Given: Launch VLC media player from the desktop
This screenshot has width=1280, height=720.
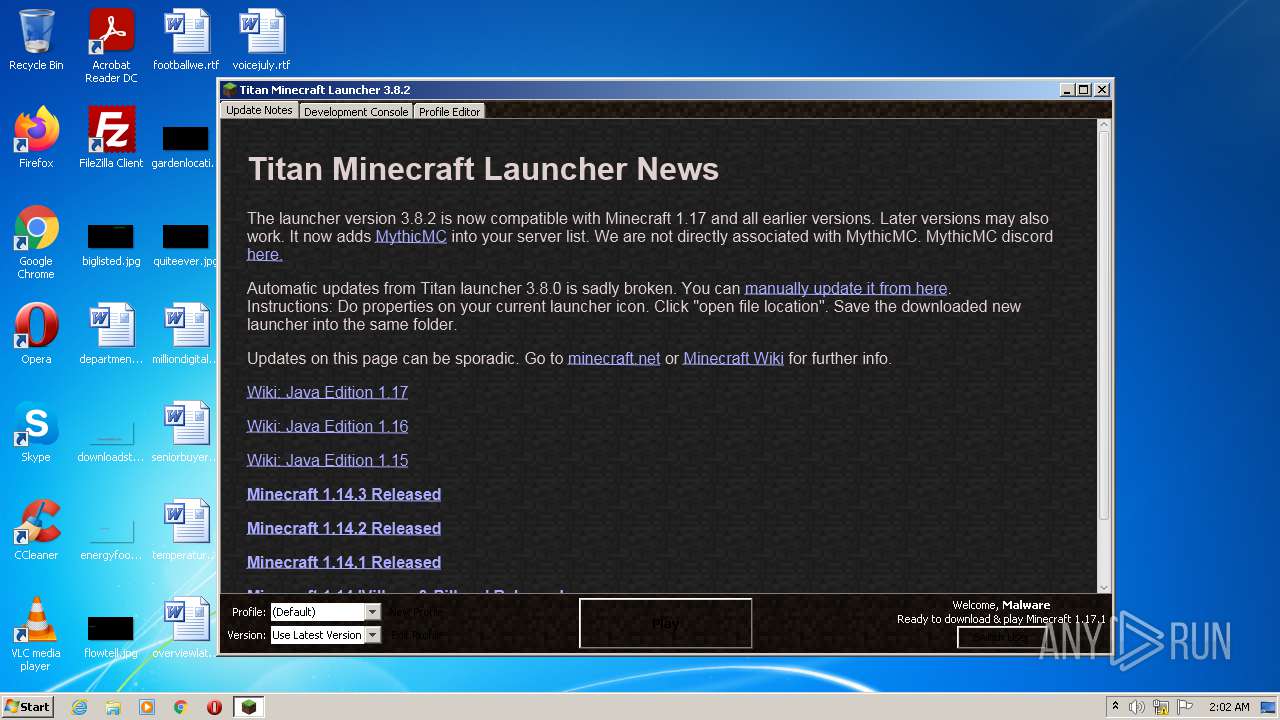Looking at the screenshot, I should pyautogui.click(x=36, y=634).
